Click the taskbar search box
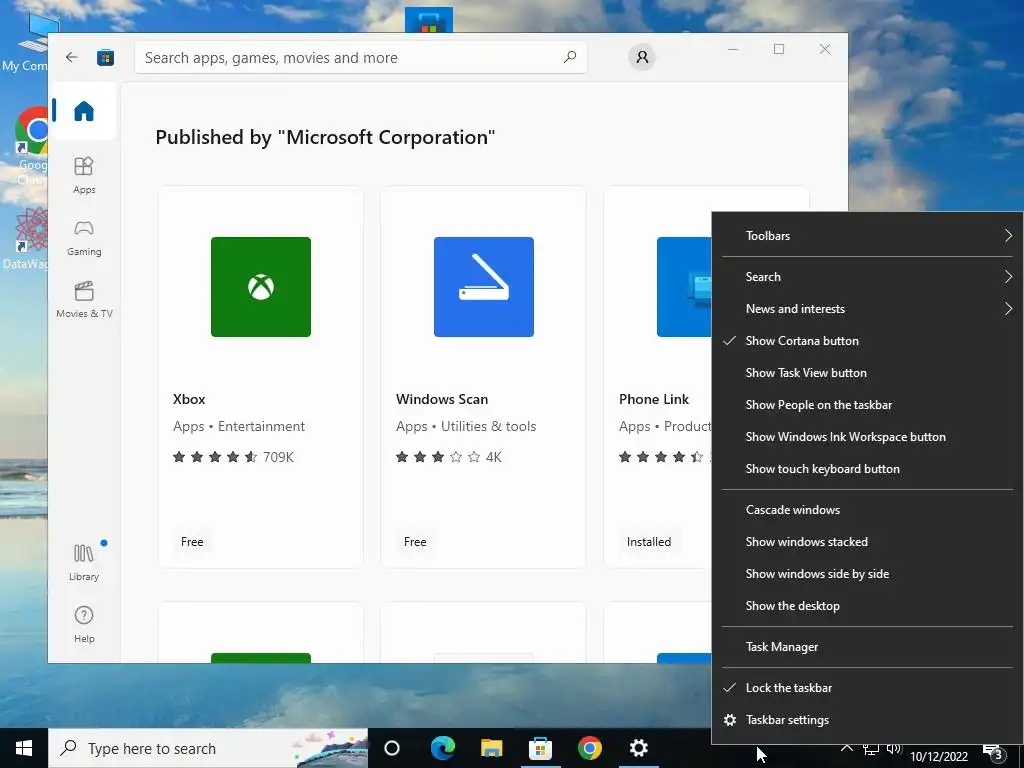Viewport: 1024px width, 768px height. (x=208, y=748)
